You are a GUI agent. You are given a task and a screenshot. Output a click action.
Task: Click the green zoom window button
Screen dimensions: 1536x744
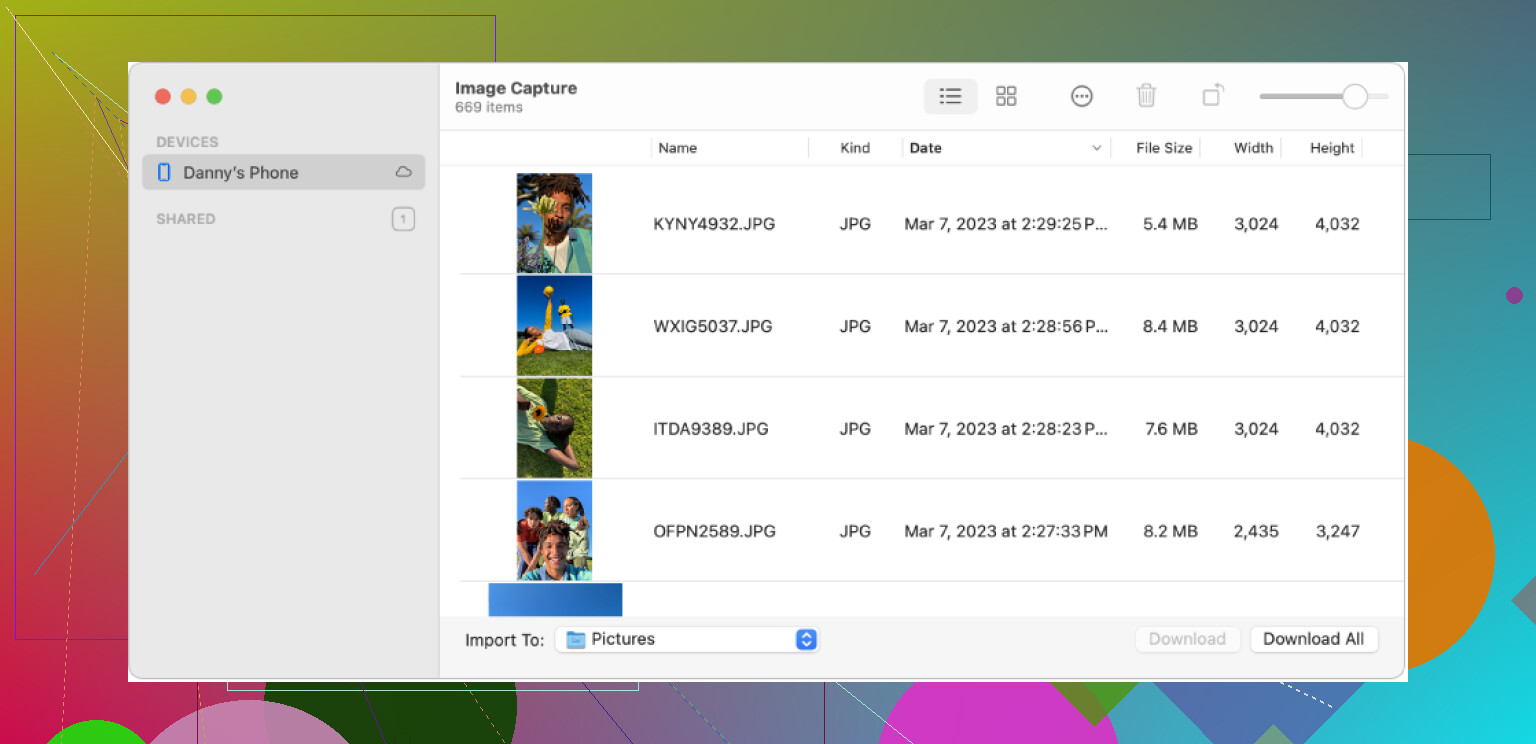[214, 97]
